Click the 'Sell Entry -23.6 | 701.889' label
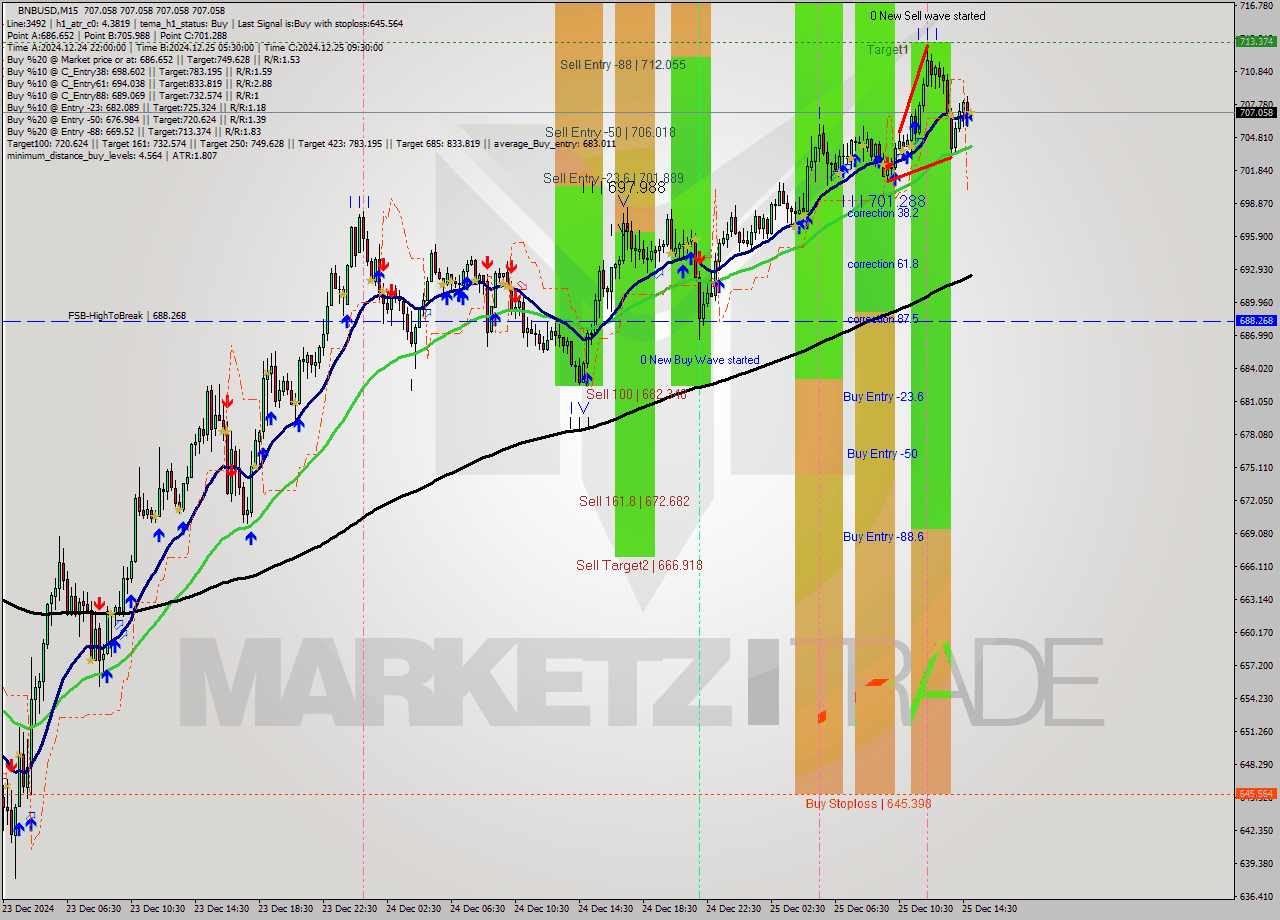 [613, 178]
